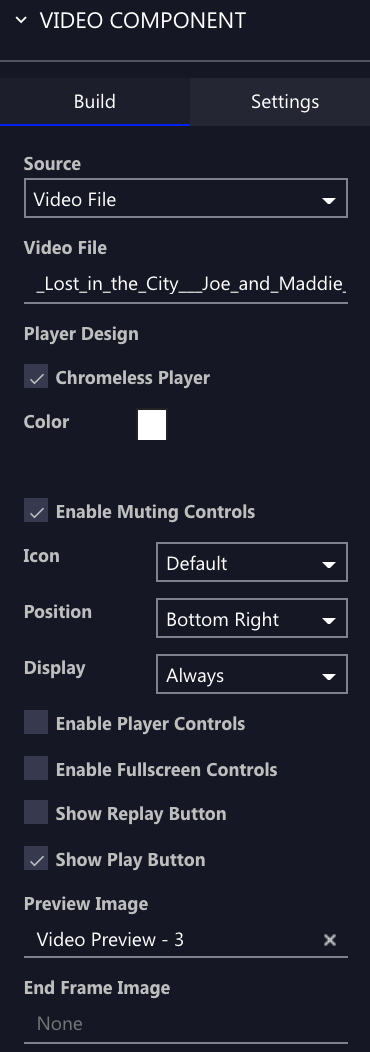
Task: Click the End Frame Image None field
Action: [185, 1024]
